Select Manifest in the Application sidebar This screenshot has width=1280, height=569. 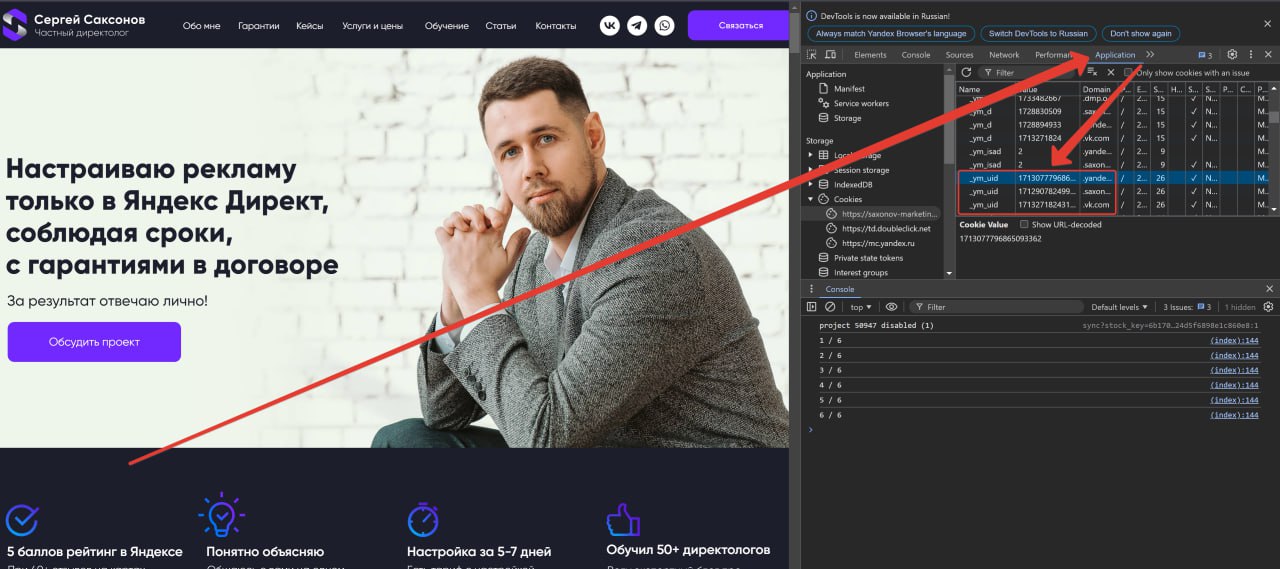pos(849,89)
